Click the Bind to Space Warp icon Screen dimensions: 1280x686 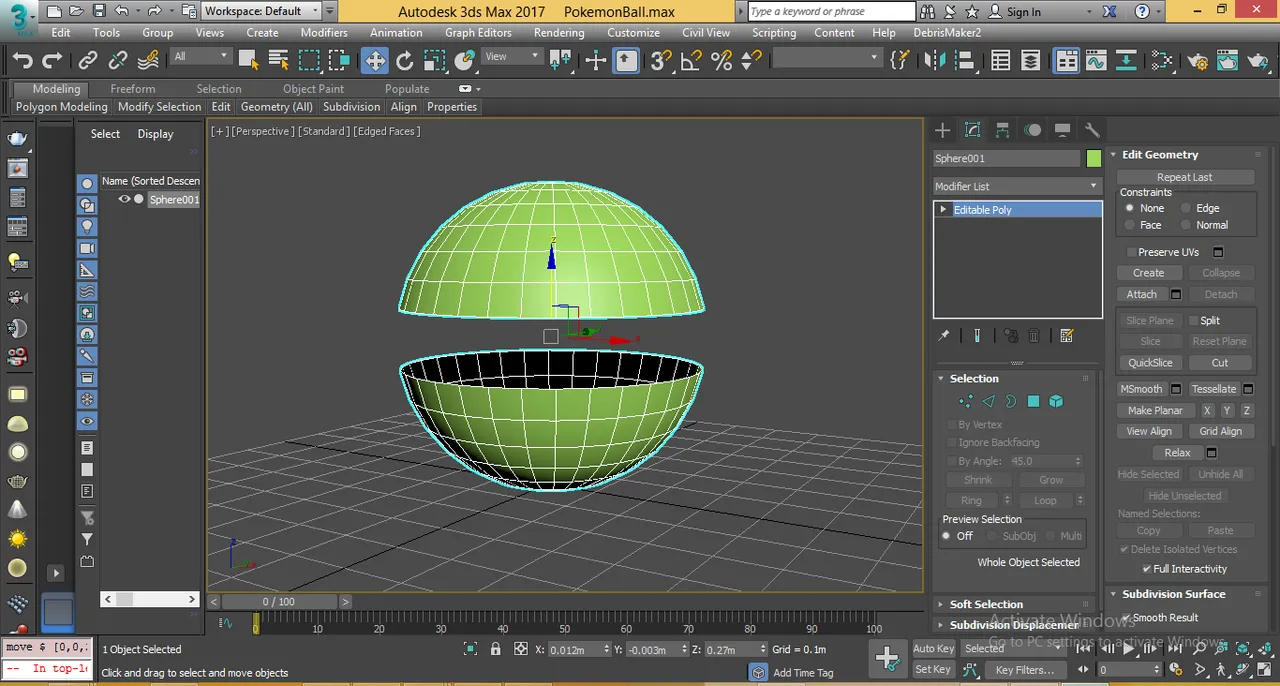click(x=148, y=61)
